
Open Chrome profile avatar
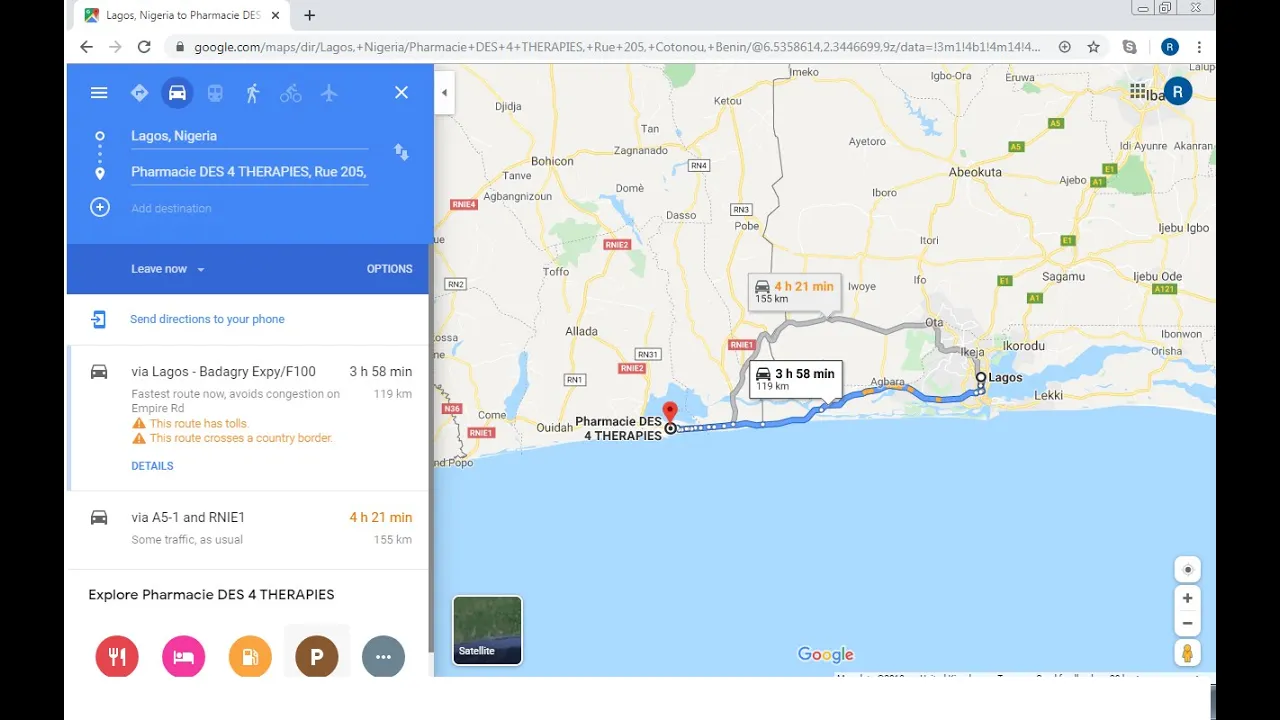point(1169,47)
